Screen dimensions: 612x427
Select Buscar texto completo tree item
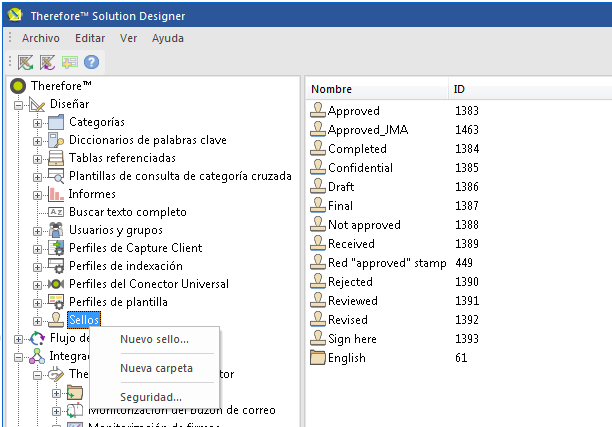click(127, 212)
